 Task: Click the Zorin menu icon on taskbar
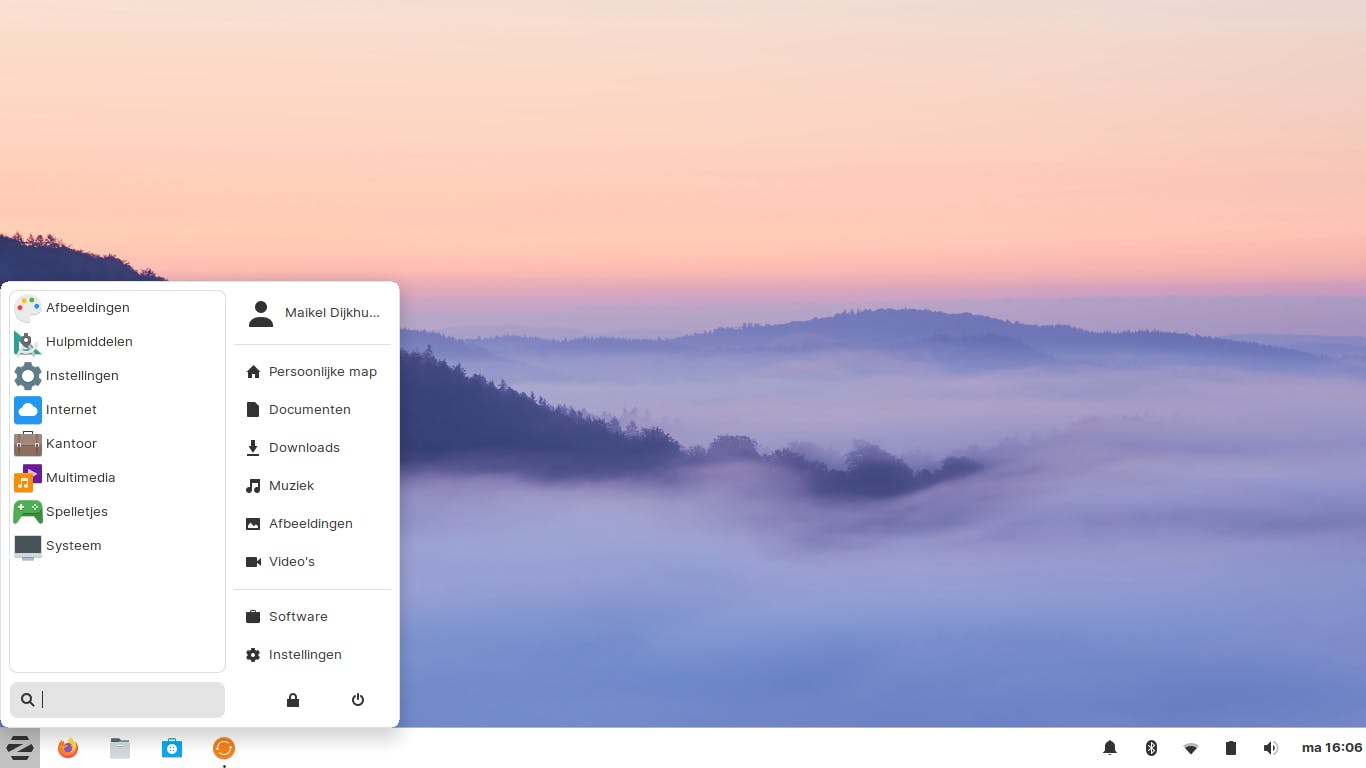point(20,747)
